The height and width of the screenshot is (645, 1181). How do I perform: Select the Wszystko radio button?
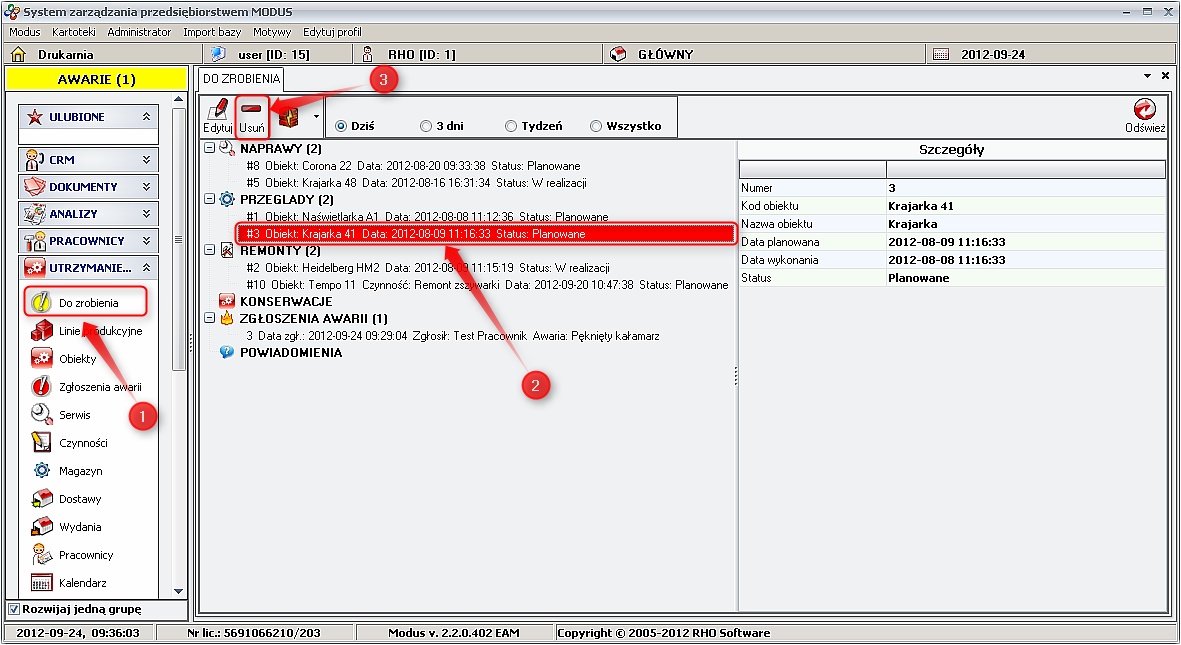597,126
